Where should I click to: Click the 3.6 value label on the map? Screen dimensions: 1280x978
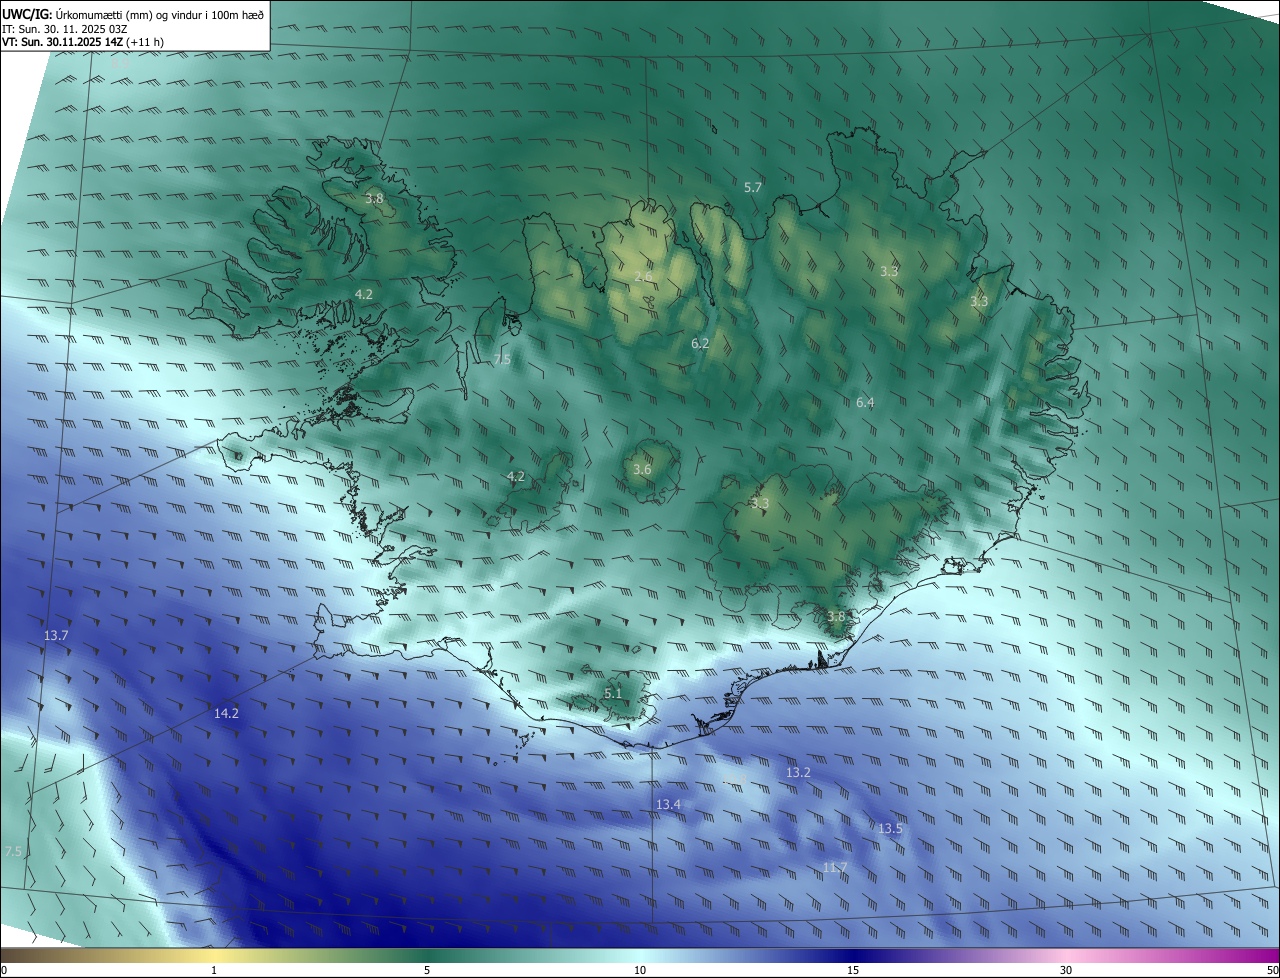642,469
